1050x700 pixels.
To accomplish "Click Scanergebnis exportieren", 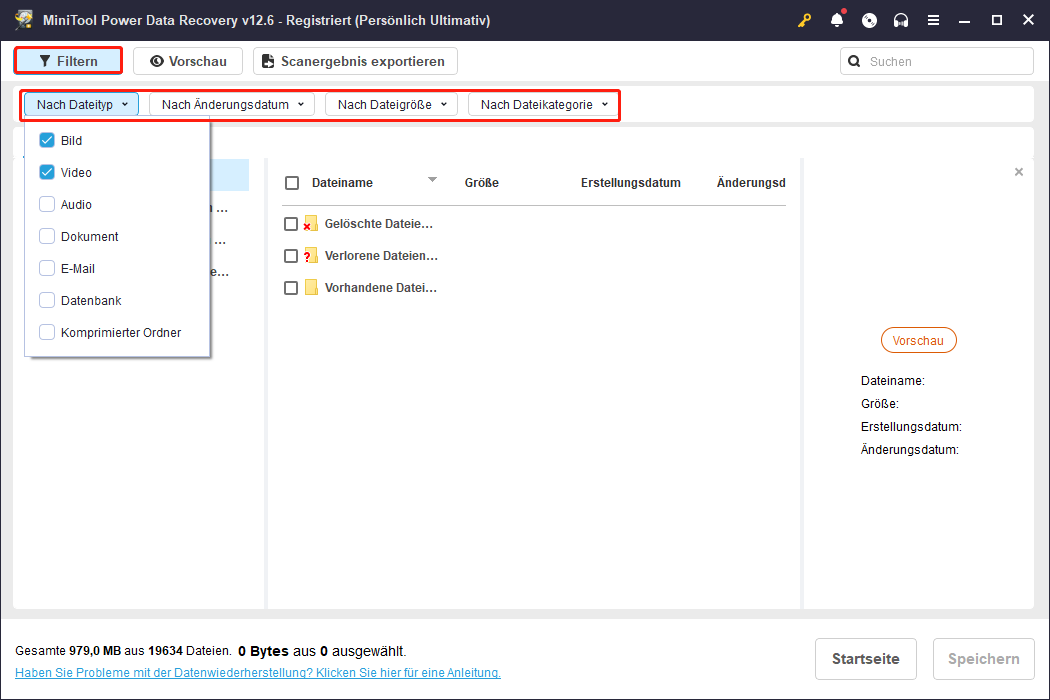I will click(x=355, y=61).
